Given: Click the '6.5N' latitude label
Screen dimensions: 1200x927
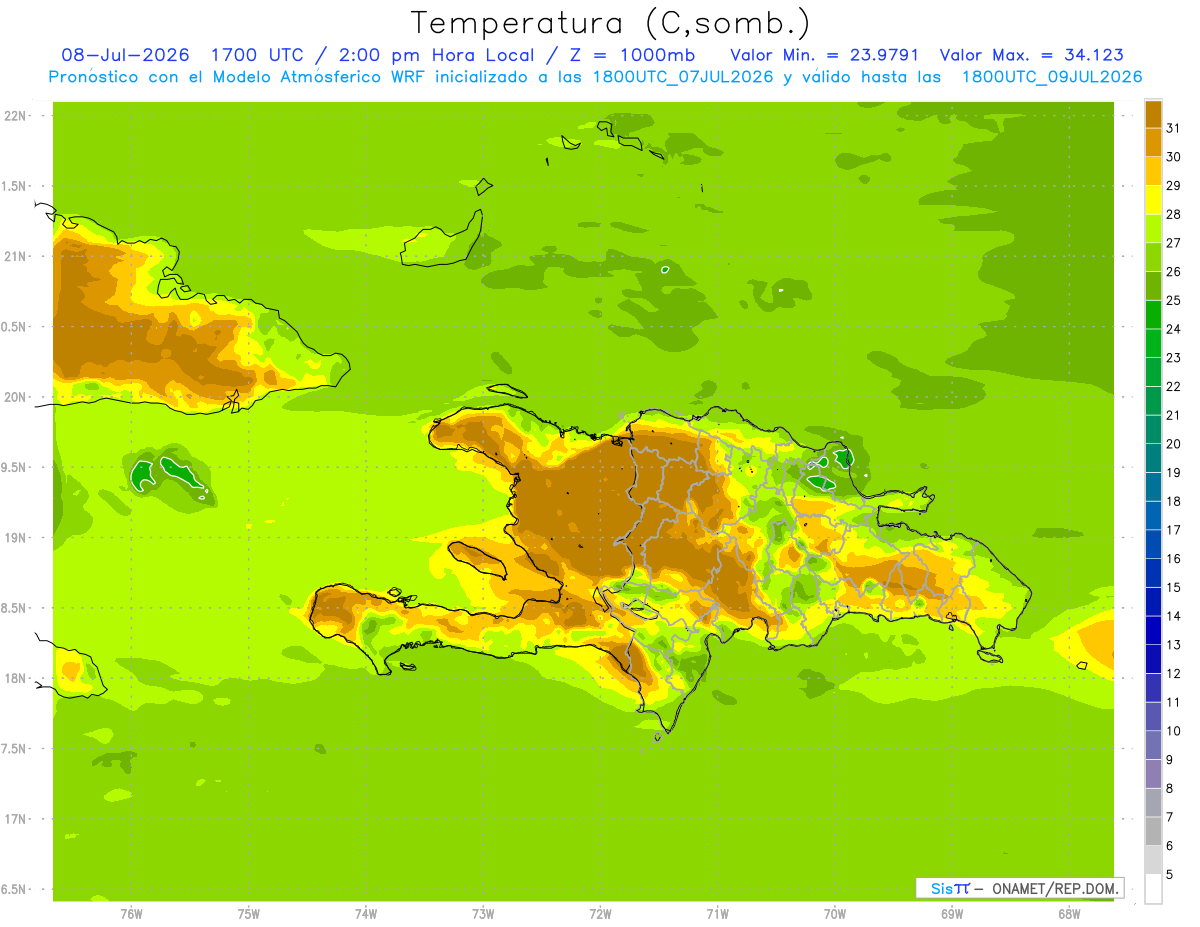Looking at the screenshot, I should click(x=15, y=889).
